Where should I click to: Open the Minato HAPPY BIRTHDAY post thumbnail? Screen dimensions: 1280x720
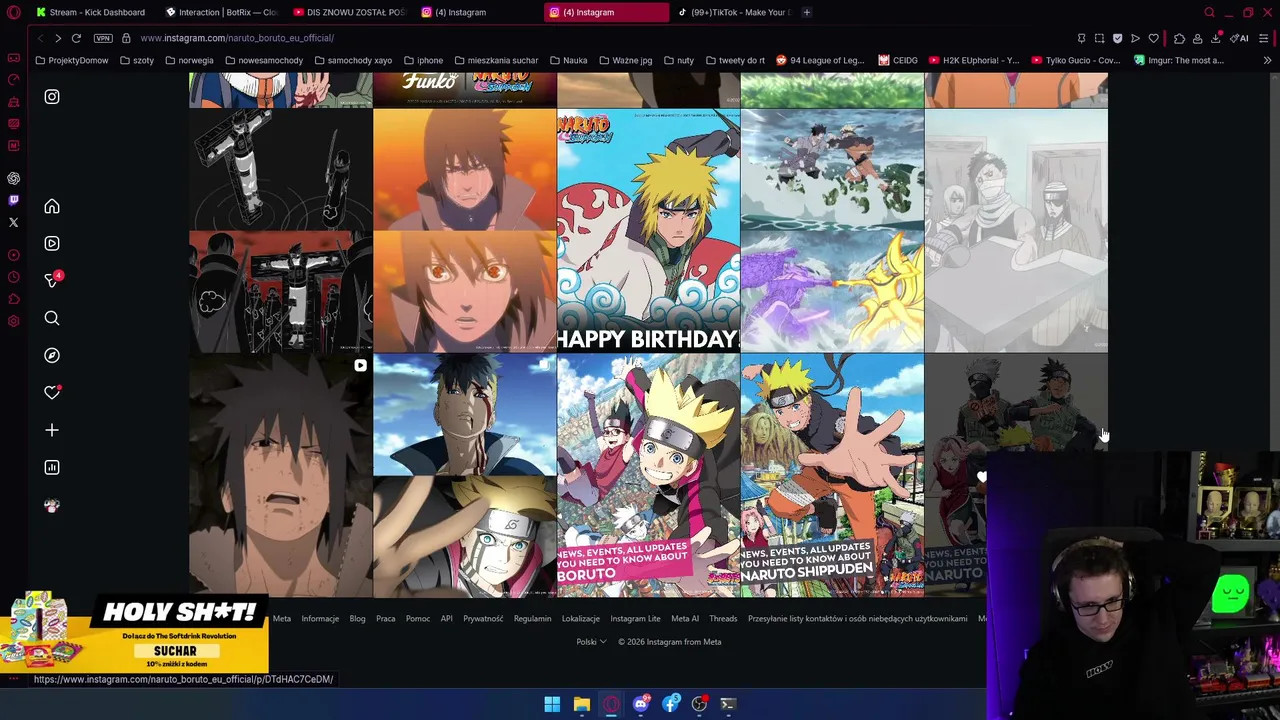(648, 231)
